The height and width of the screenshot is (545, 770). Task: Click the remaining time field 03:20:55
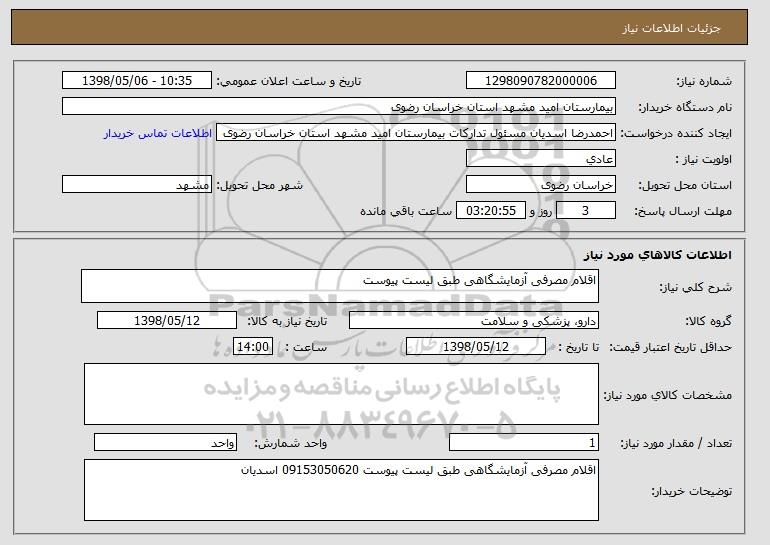(491, 211)
